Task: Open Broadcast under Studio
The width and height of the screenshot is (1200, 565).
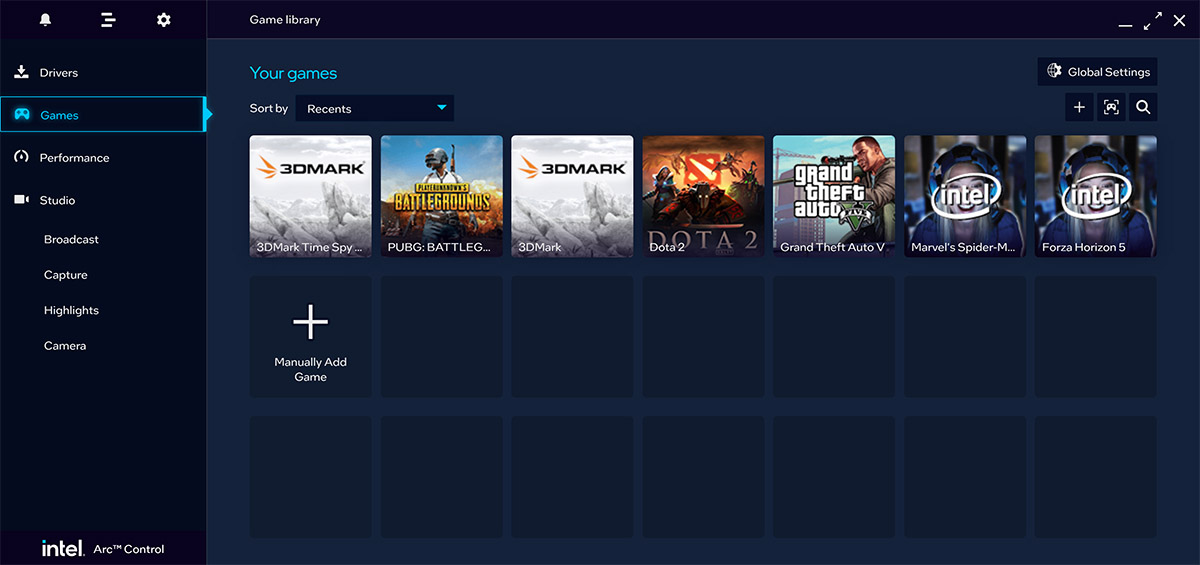Action: (71, 240)
